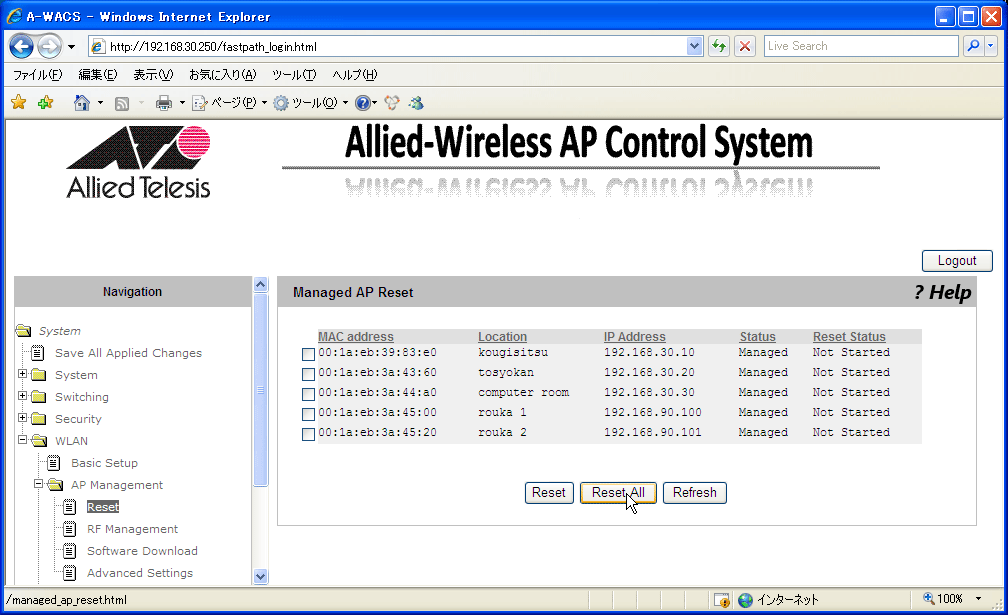Click the top-level System folder icon

tap(24, 331)
